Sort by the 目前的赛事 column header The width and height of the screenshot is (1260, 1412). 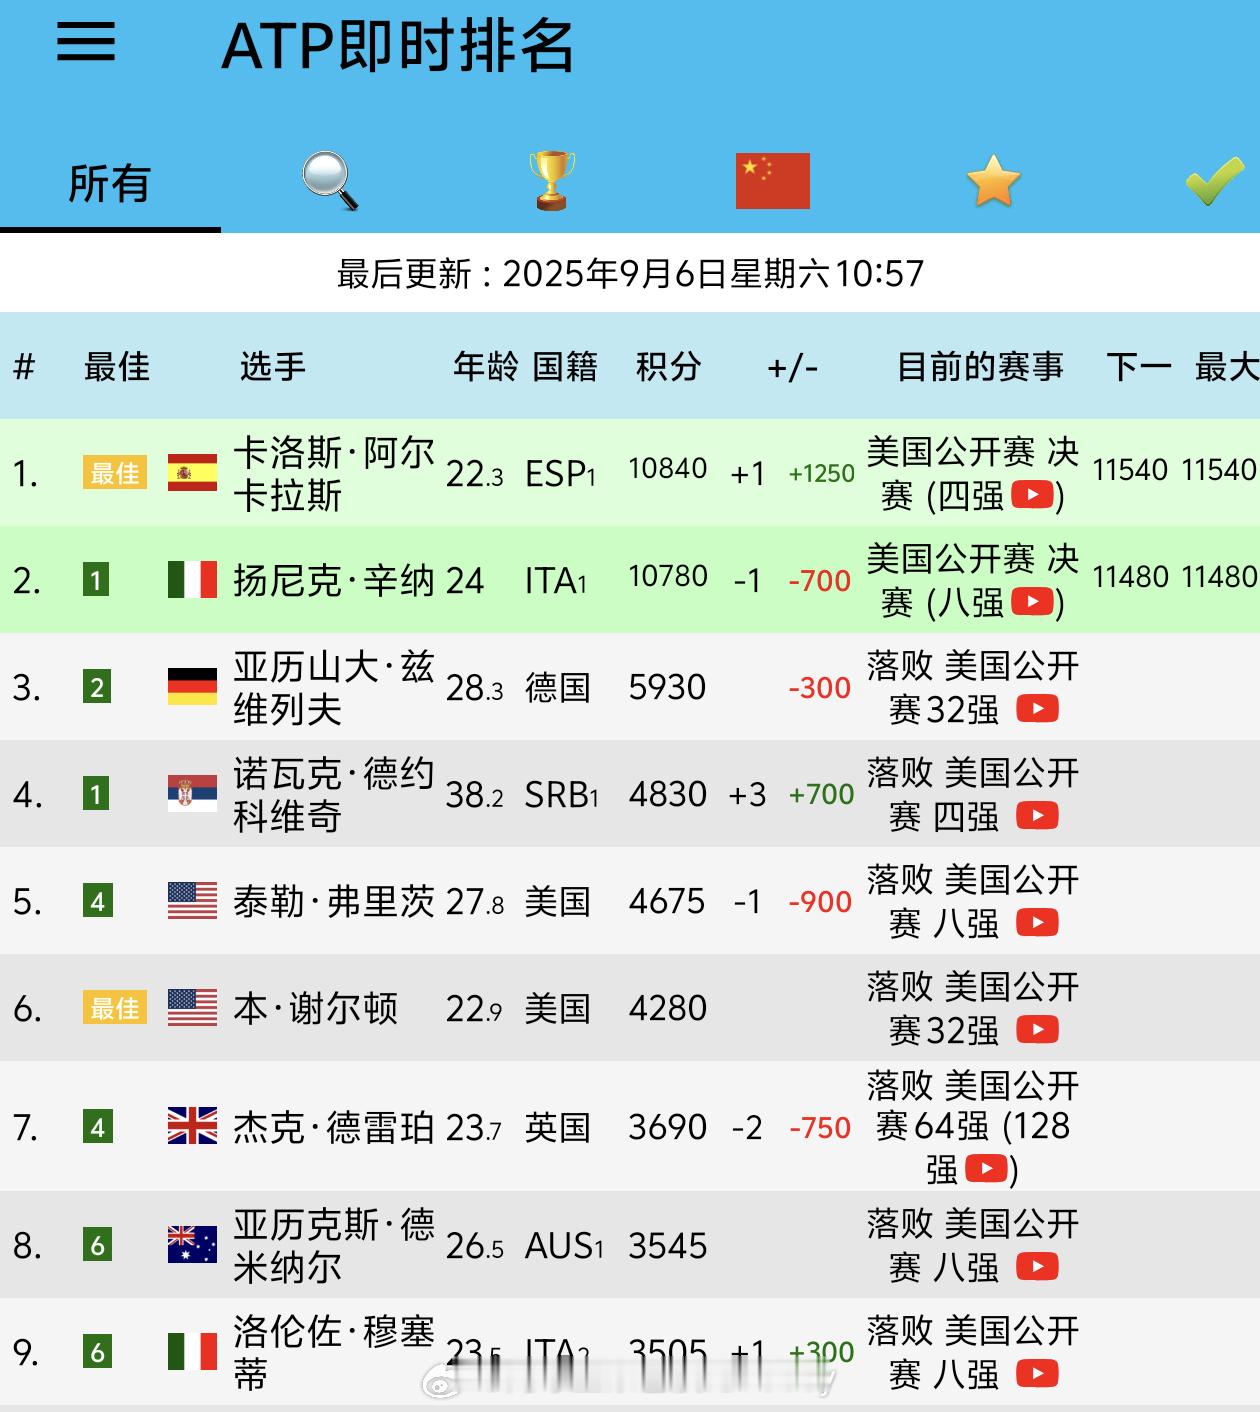[981, 367]
